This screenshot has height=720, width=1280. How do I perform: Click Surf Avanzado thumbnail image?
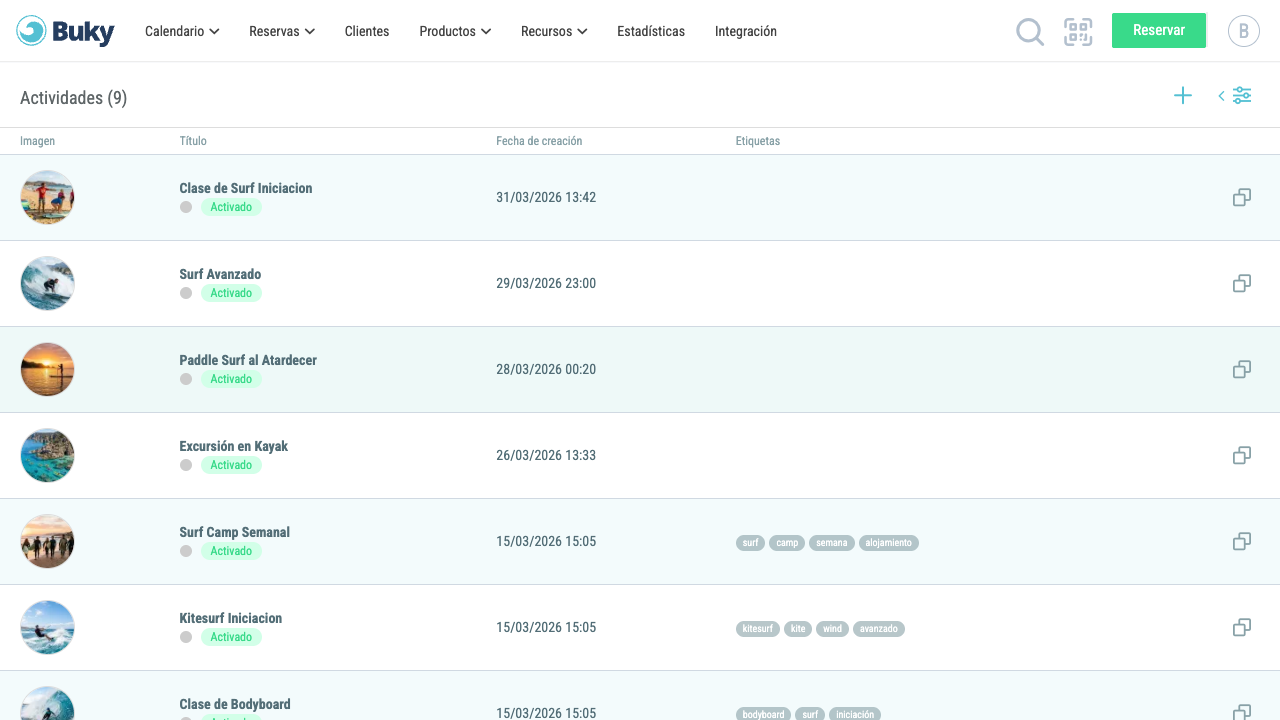coord(47,283)
